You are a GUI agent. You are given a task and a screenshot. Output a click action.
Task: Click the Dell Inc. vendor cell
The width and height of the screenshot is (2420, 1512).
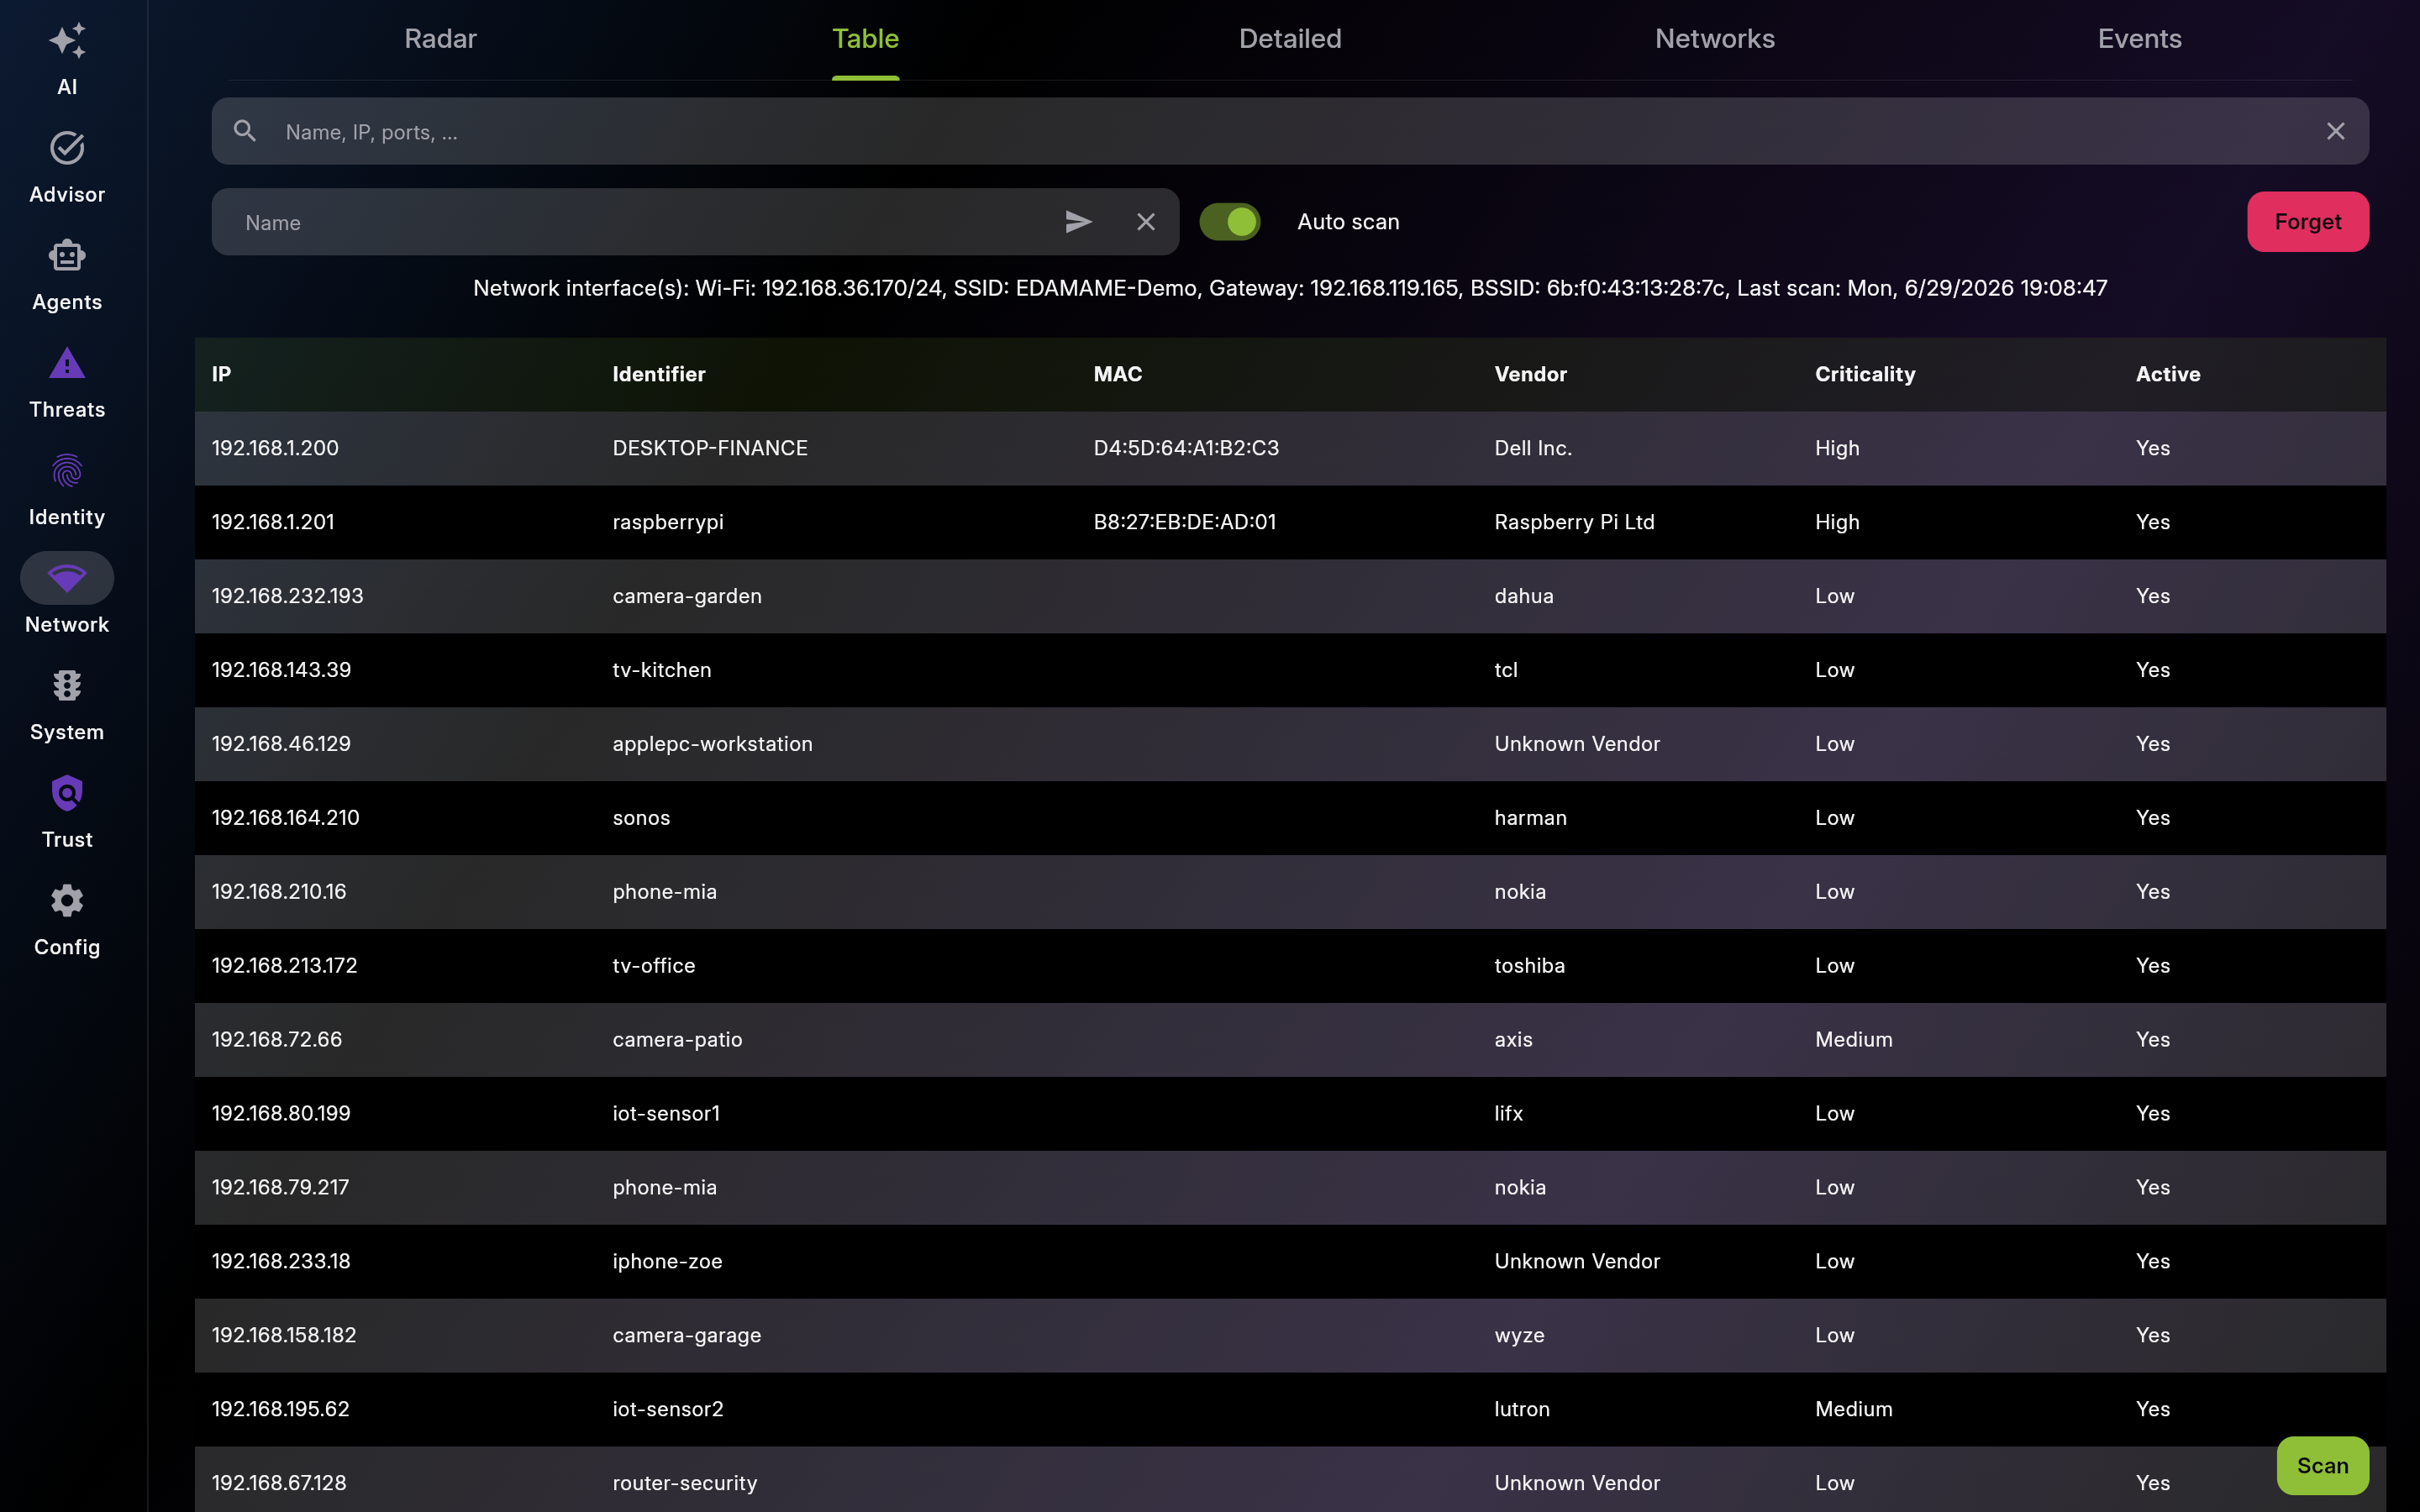coord(1533,448)
